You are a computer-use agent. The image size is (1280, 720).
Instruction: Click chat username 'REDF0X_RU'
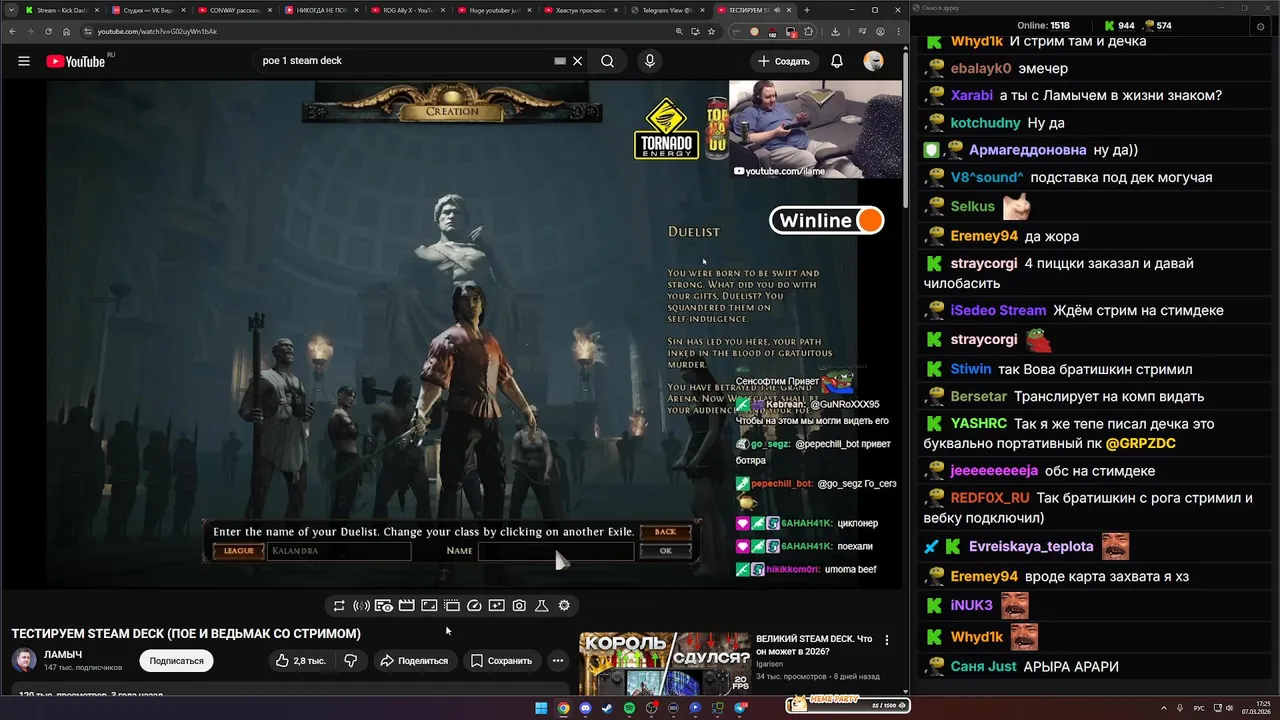coord(989,498)
